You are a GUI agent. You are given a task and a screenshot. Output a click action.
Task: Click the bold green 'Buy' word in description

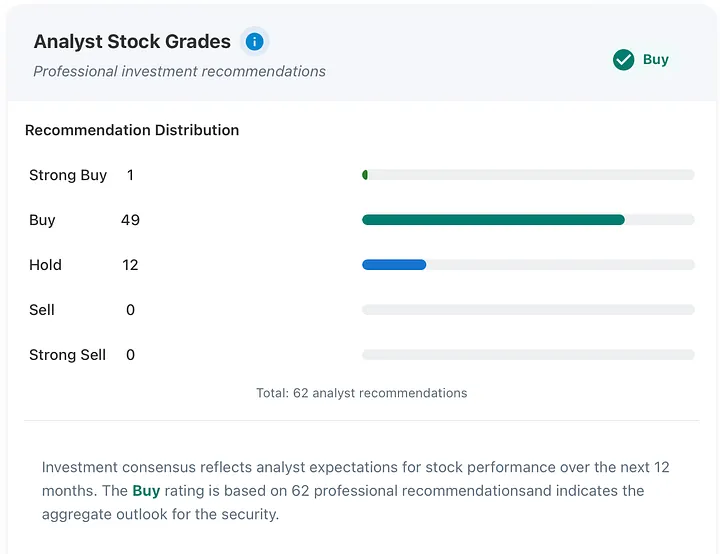(146, 491)
